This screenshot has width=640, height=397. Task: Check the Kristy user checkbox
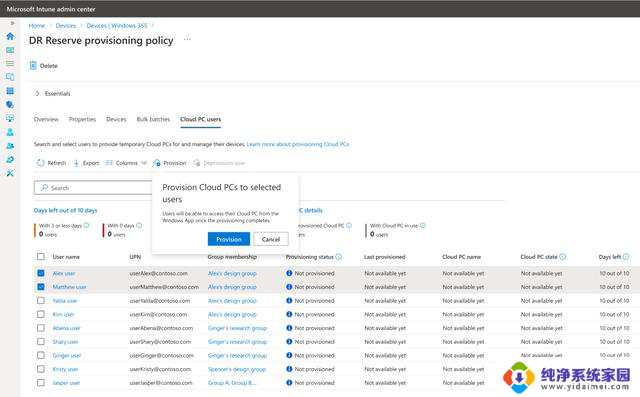[x=41, y=369]
